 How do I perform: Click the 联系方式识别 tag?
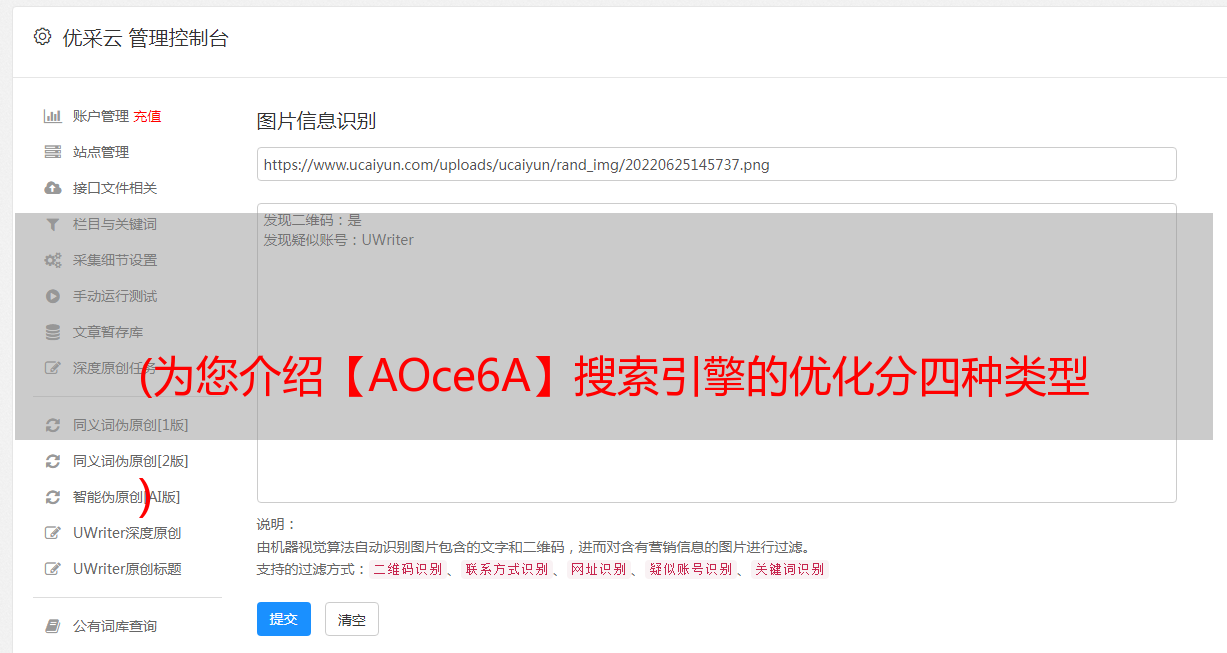click(x=506, y=569)
